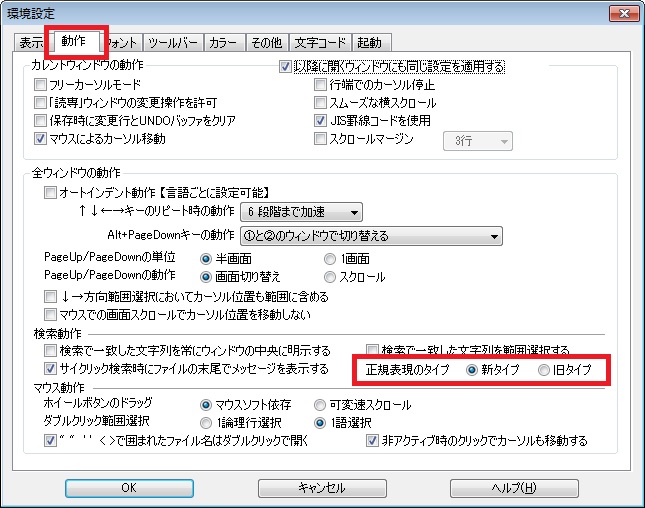
Task: Enable スムーズな横スクロール checkbox
Action: [x=320, y=103]
